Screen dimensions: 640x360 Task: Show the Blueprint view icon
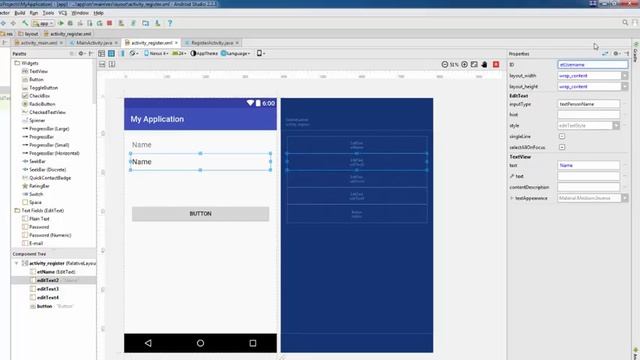[x=111, y=53]
